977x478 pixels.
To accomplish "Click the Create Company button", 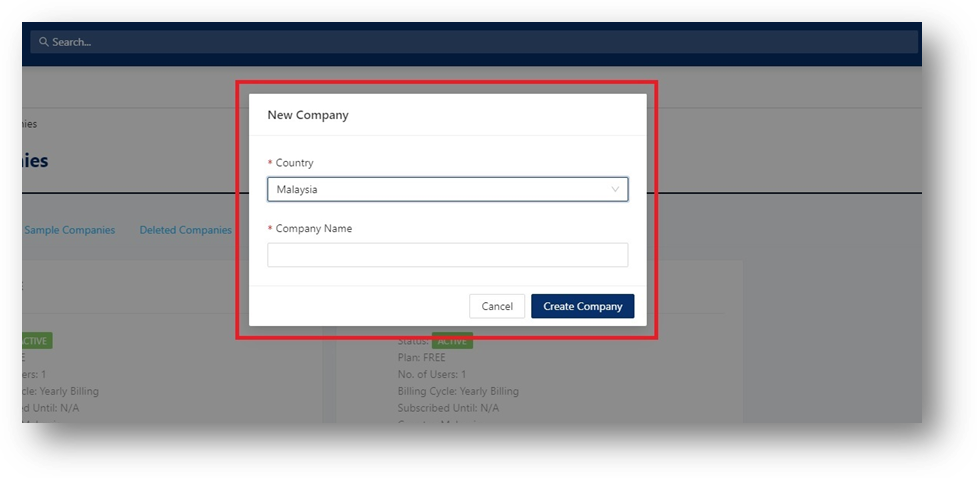I will [583, 306].
